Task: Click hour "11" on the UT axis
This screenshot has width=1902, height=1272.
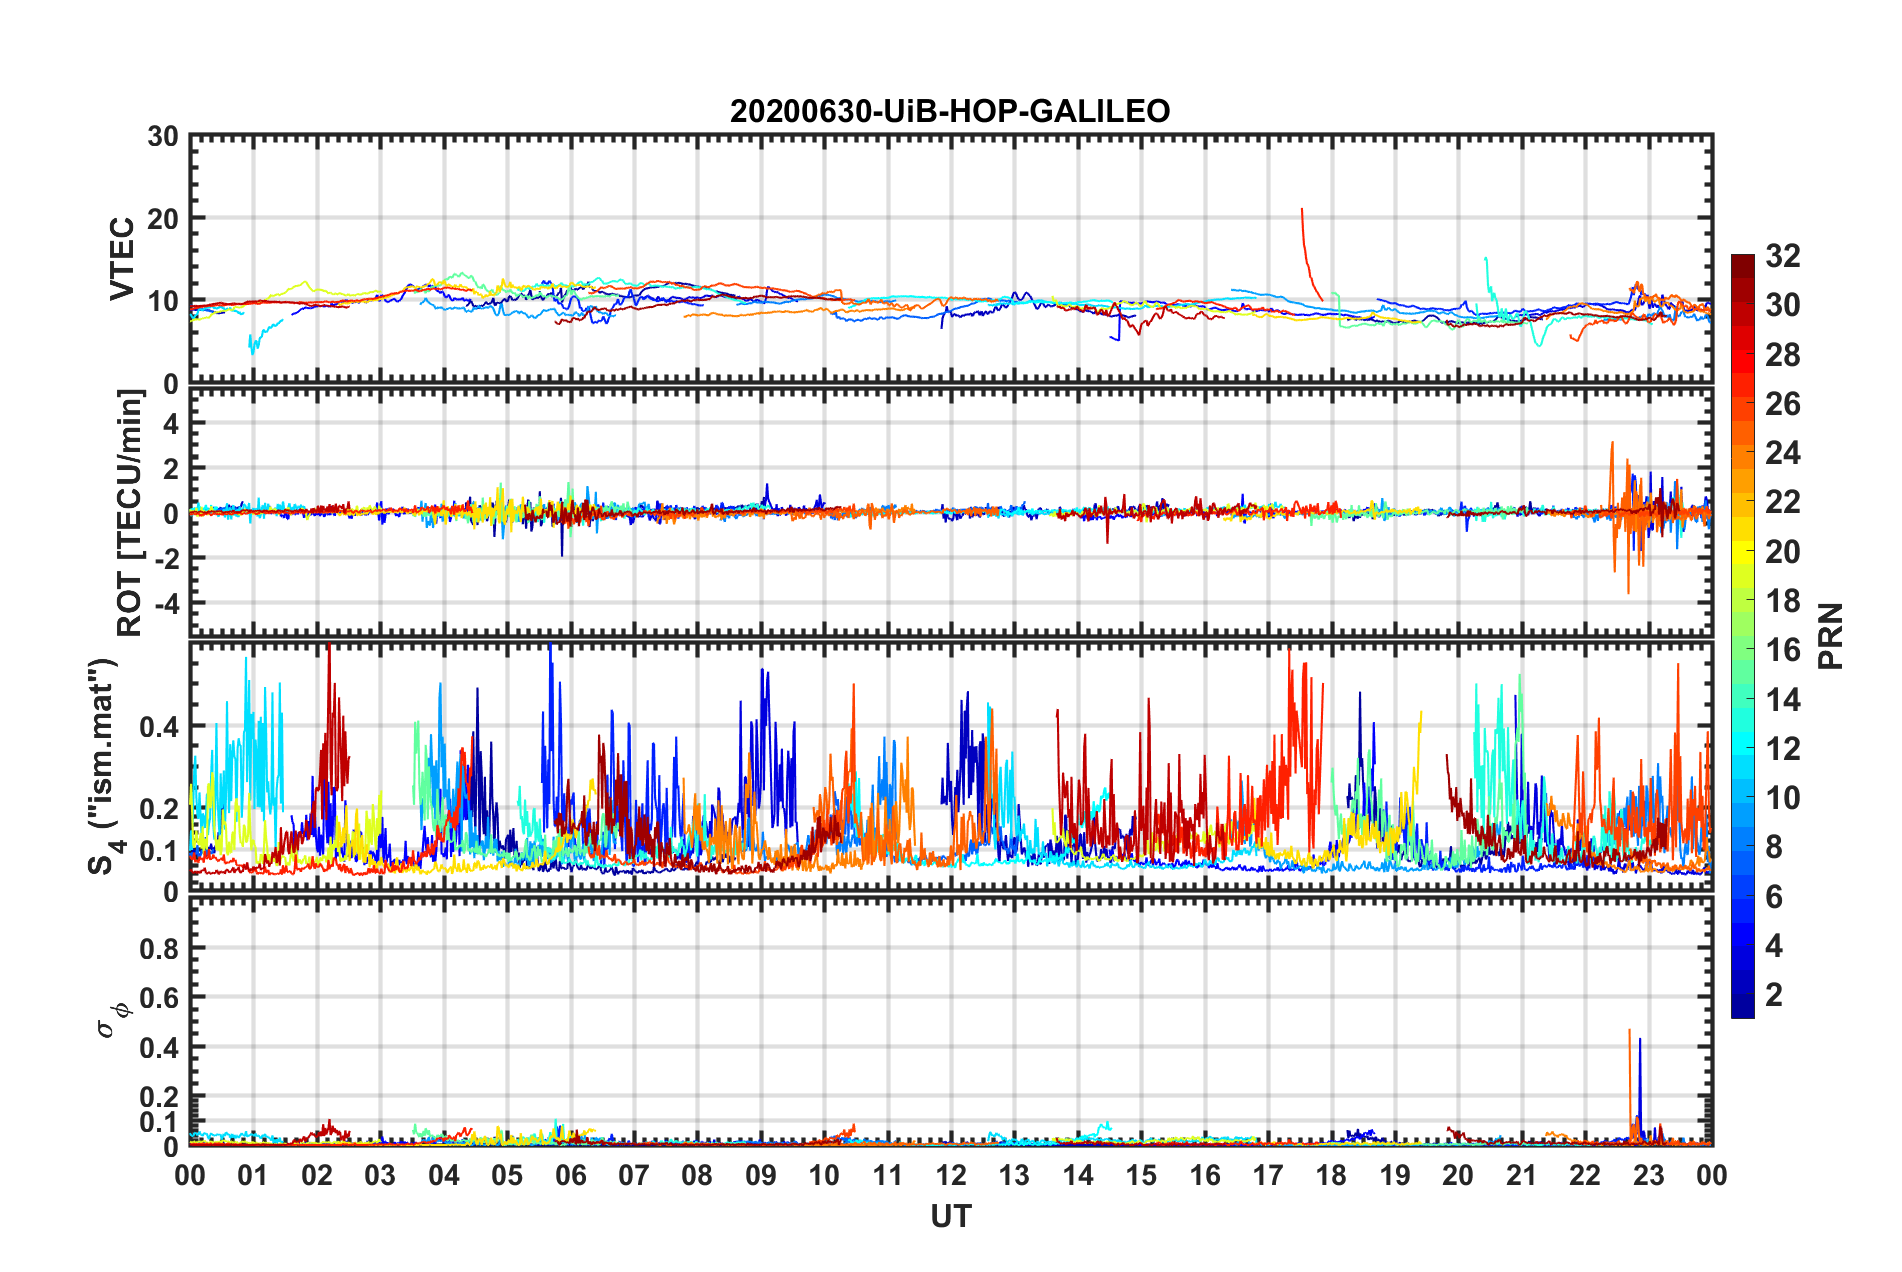Action: coord(888,1175)
